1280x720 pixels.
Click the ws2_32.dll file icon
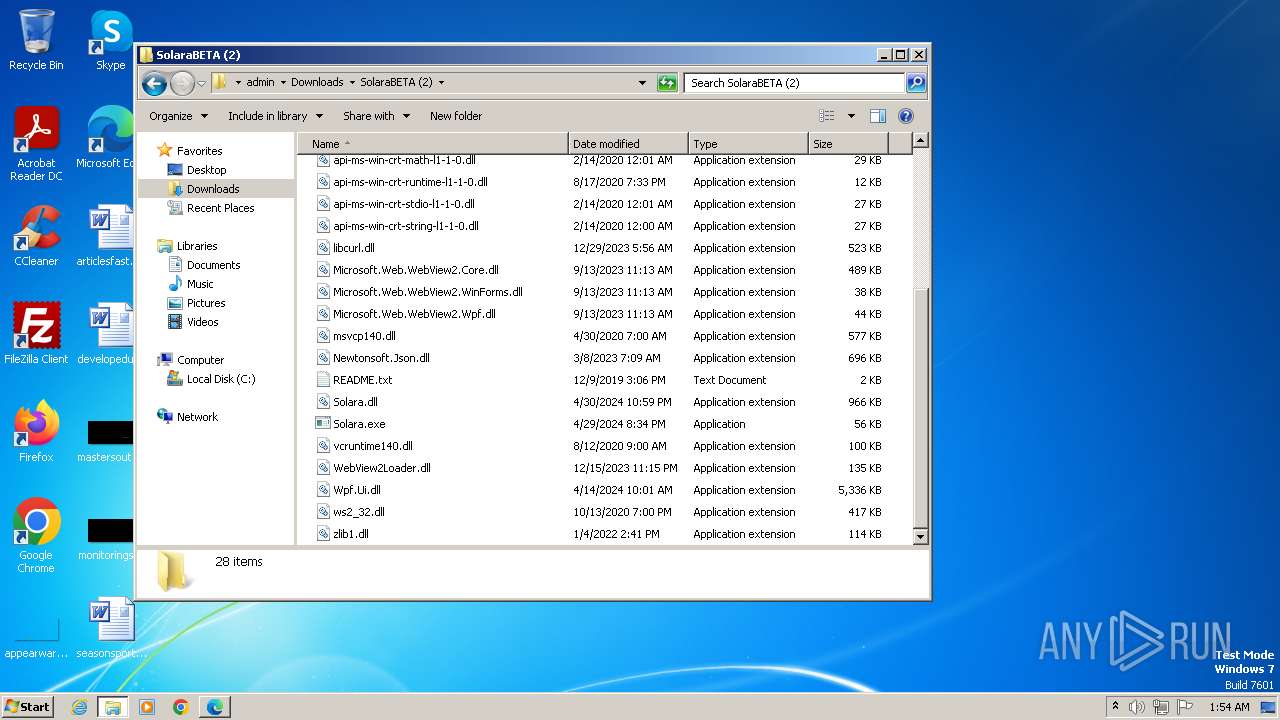click(x=323, y=512)
